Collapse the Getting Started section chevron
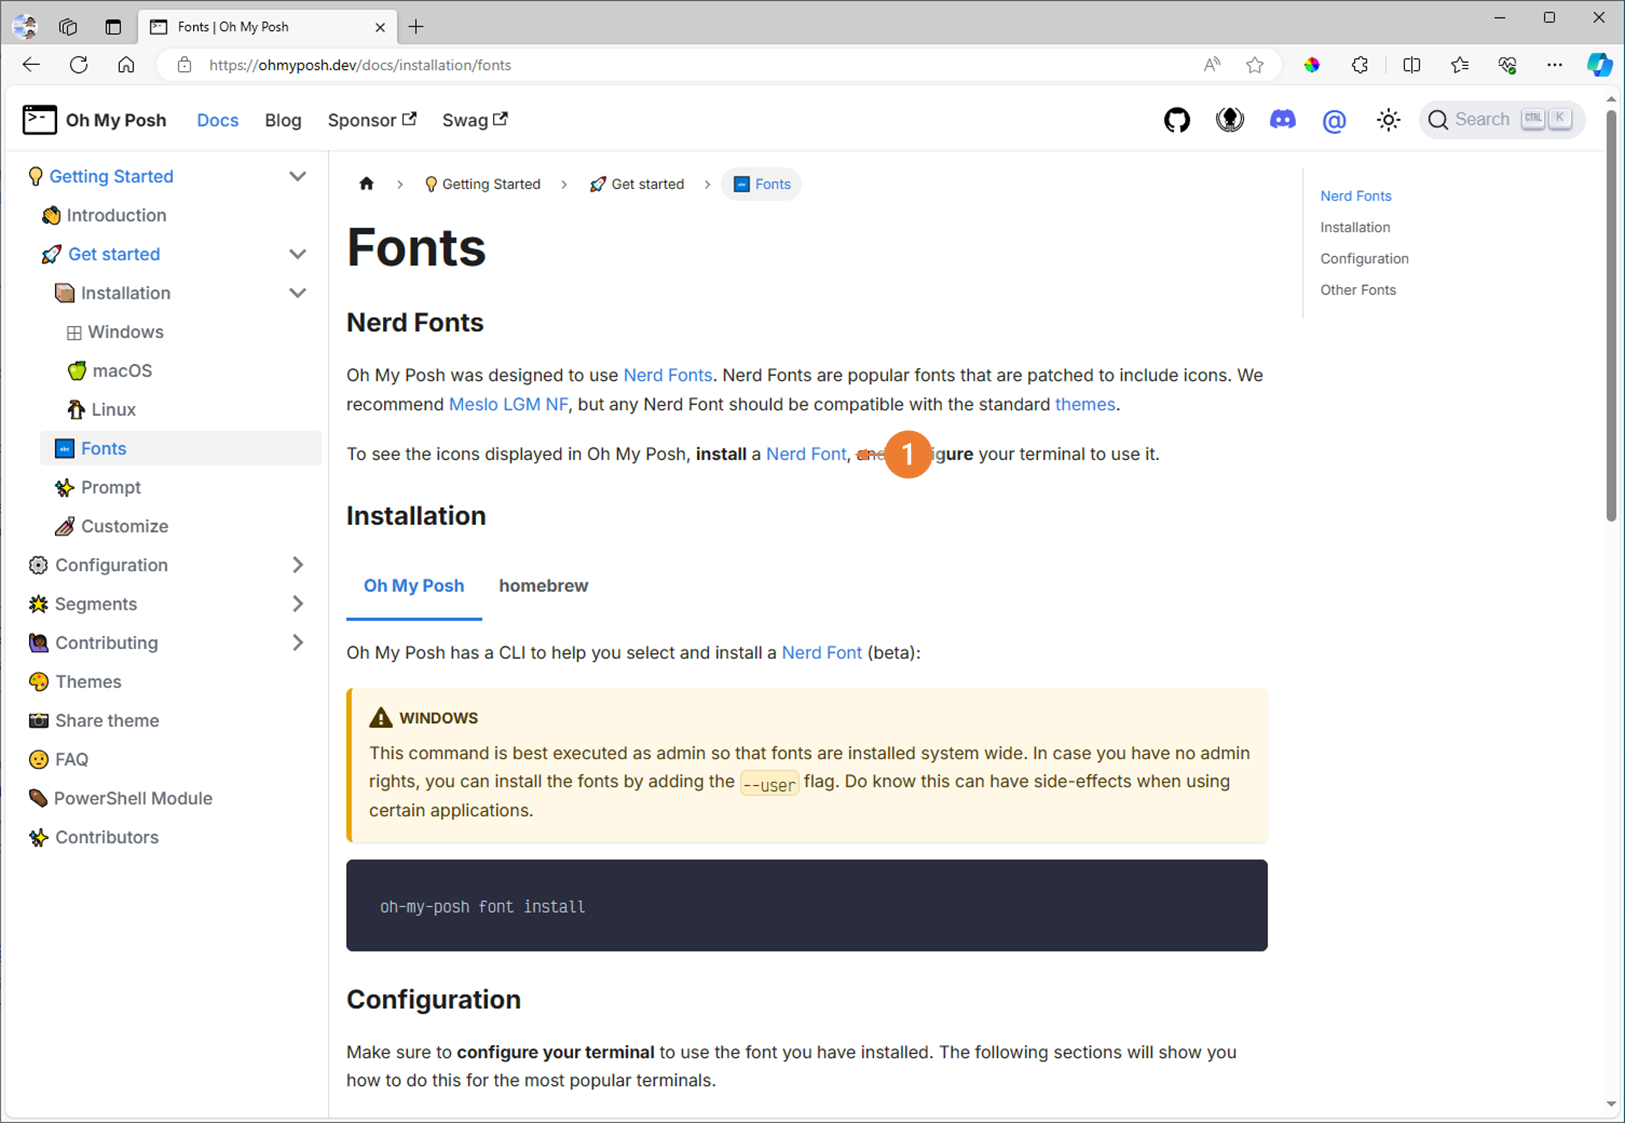This screenshot has width=1625, height=1123. [297, 176]
